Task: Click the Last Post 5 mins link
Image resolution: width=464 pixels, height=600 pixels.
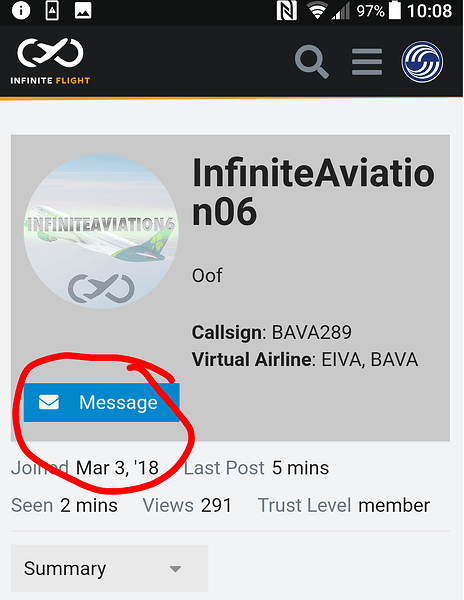Action: [256, 468]
